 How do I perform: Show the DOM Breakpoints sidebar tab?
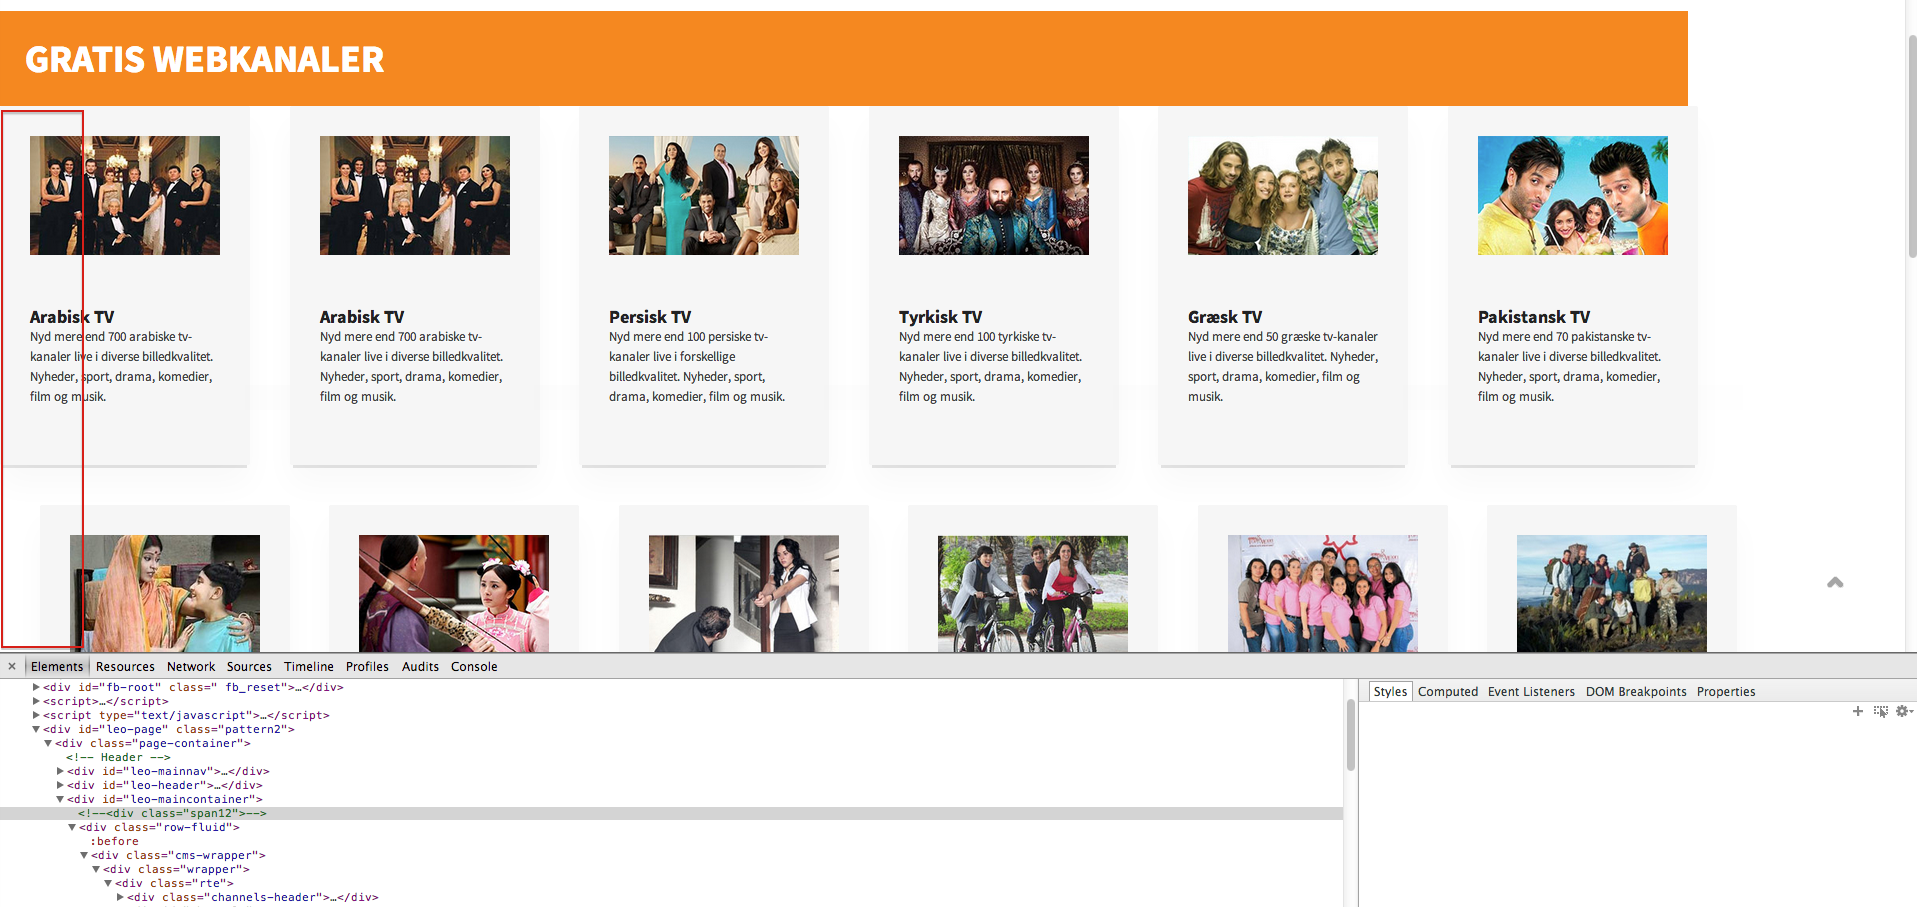pos(1636,691)
